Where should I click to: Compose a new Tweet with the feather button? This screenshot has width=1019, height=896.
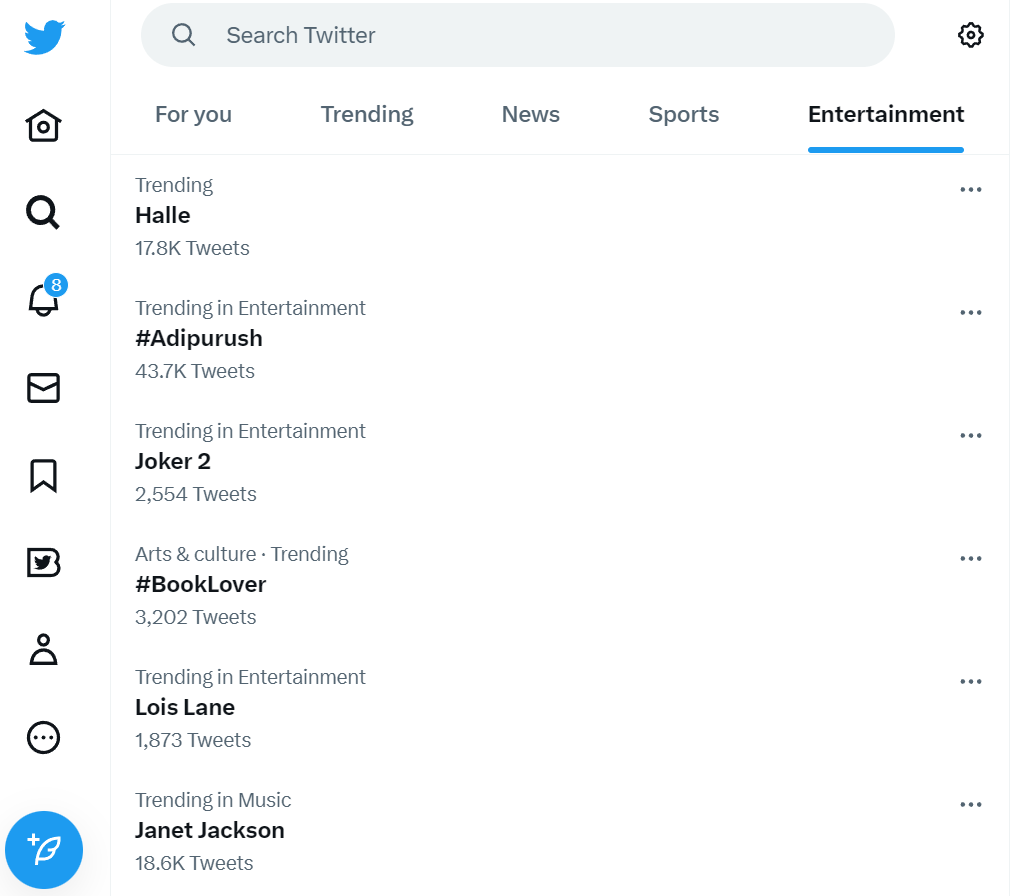[x=44, y=849]
